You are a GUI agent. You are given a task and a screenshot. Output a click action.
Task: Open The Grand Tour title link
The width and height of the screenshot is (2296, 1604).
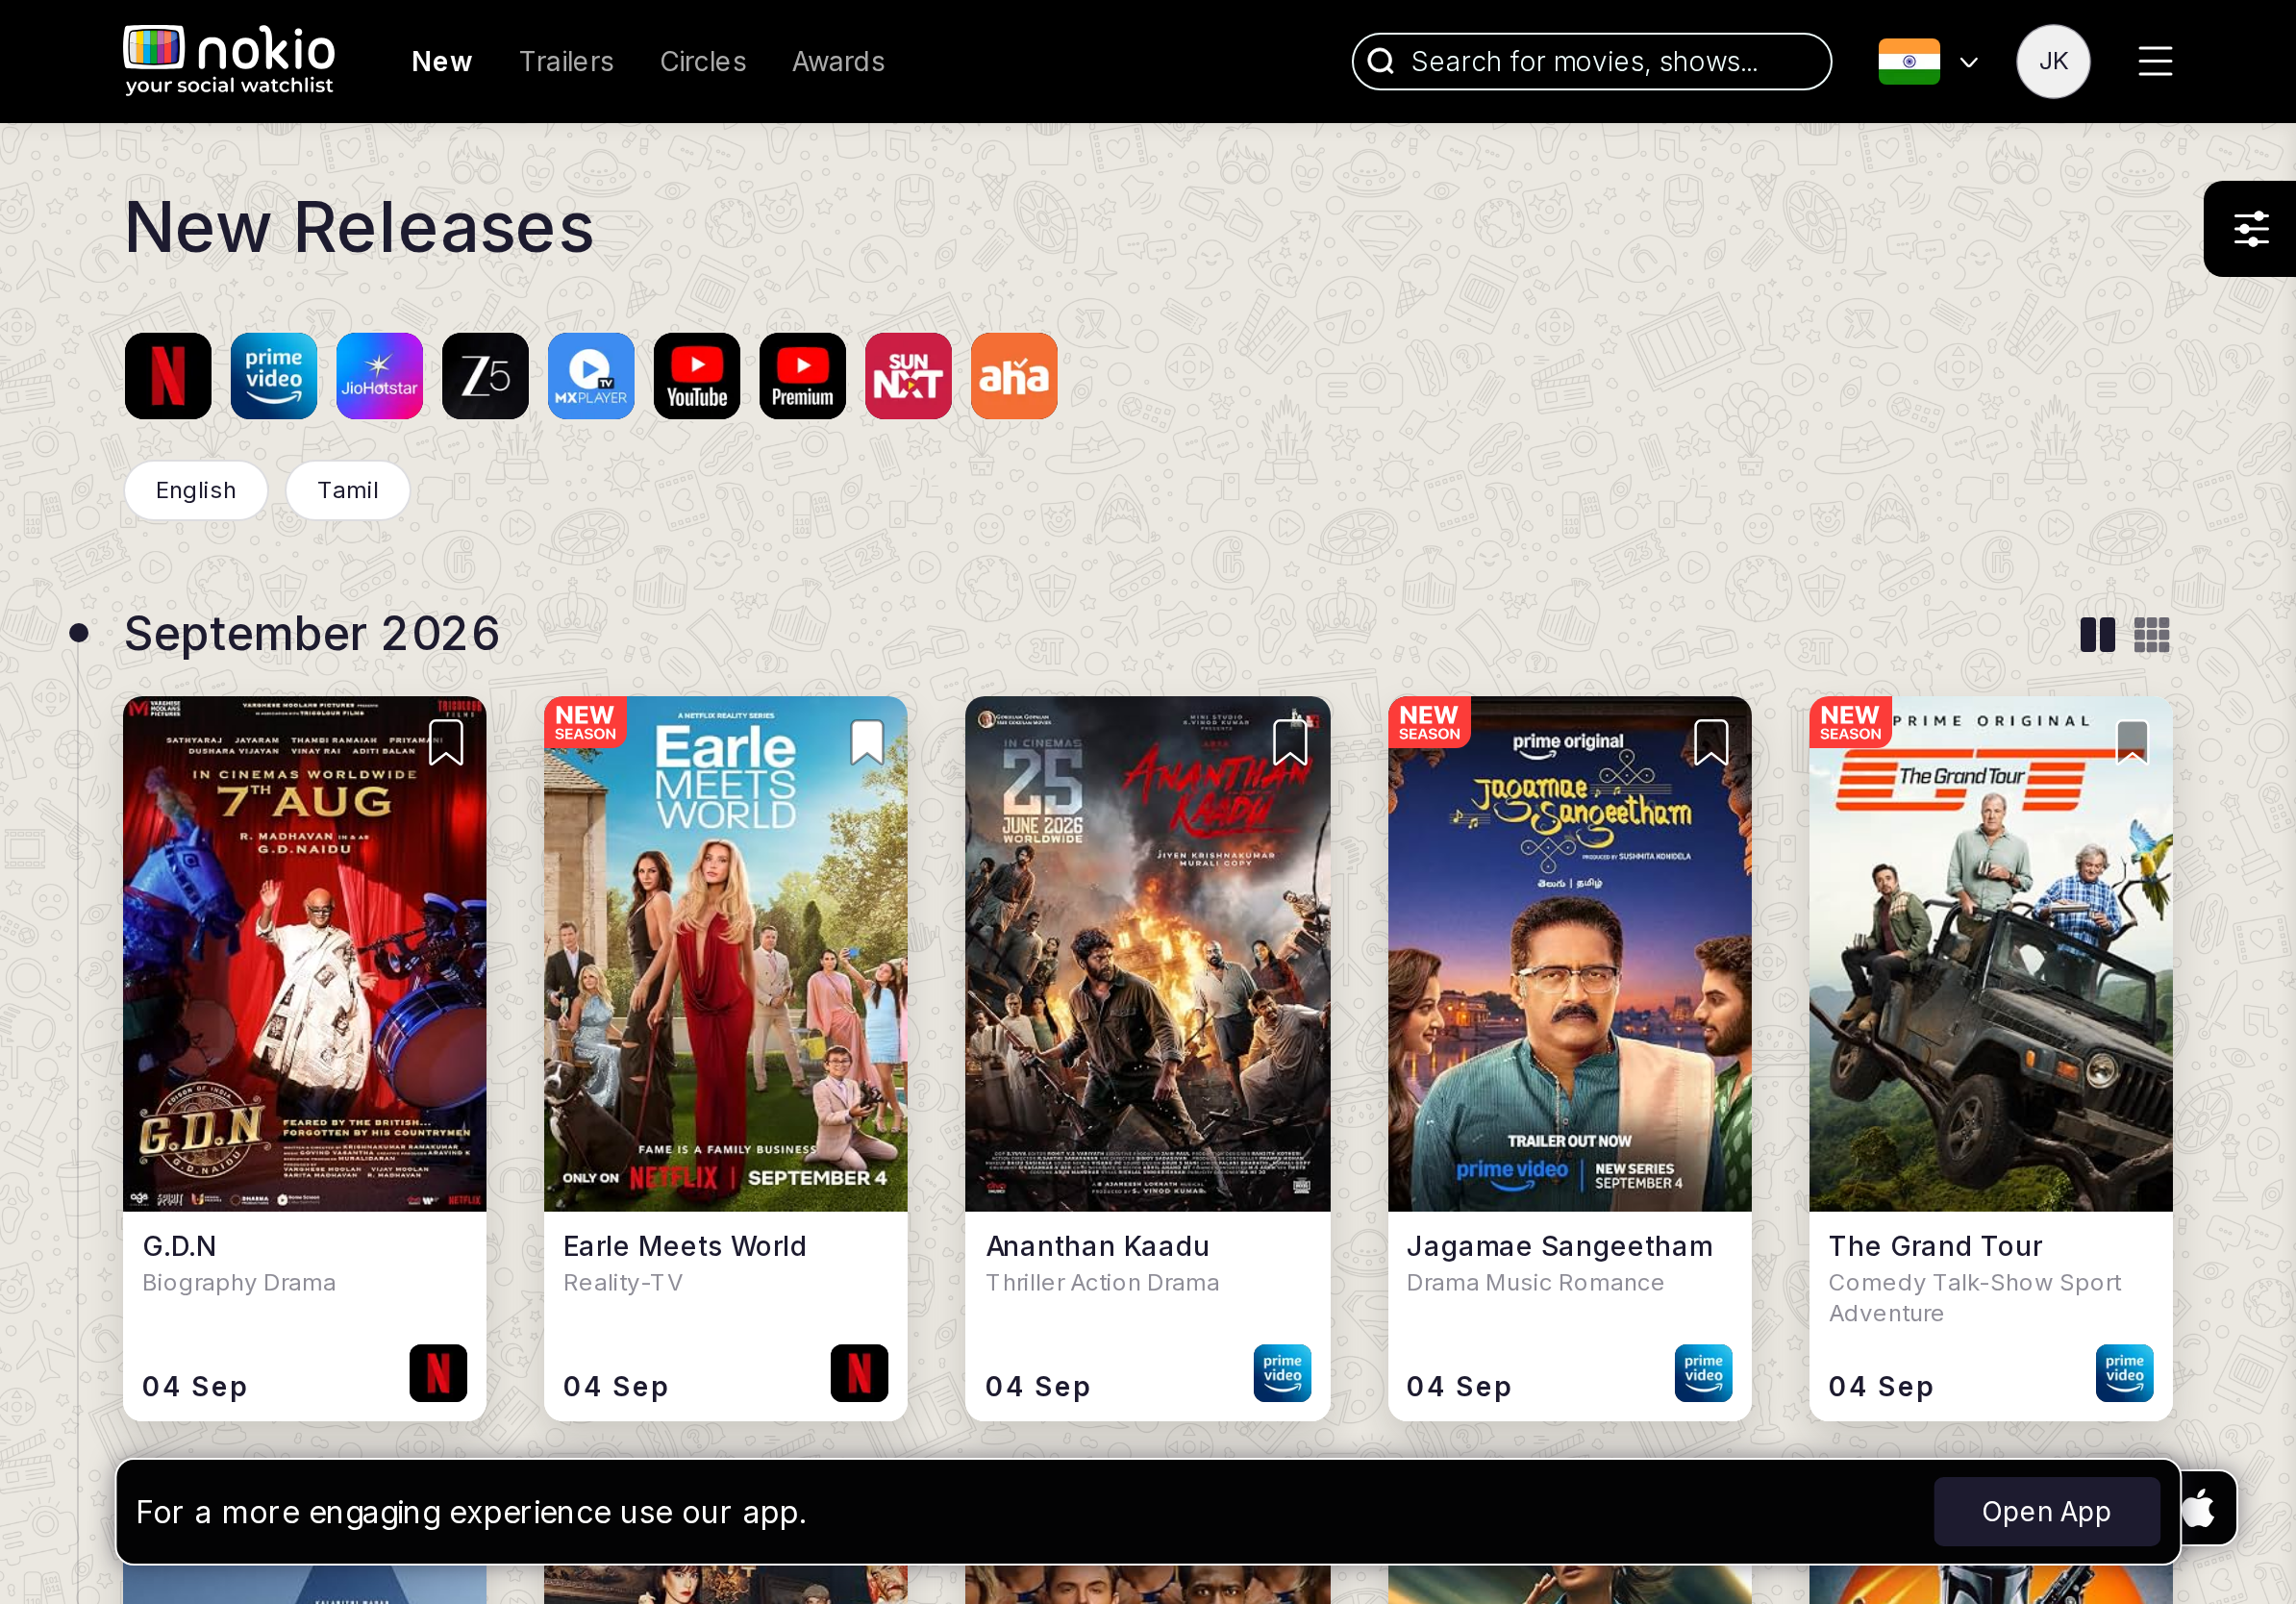tap(1936, 1246)
